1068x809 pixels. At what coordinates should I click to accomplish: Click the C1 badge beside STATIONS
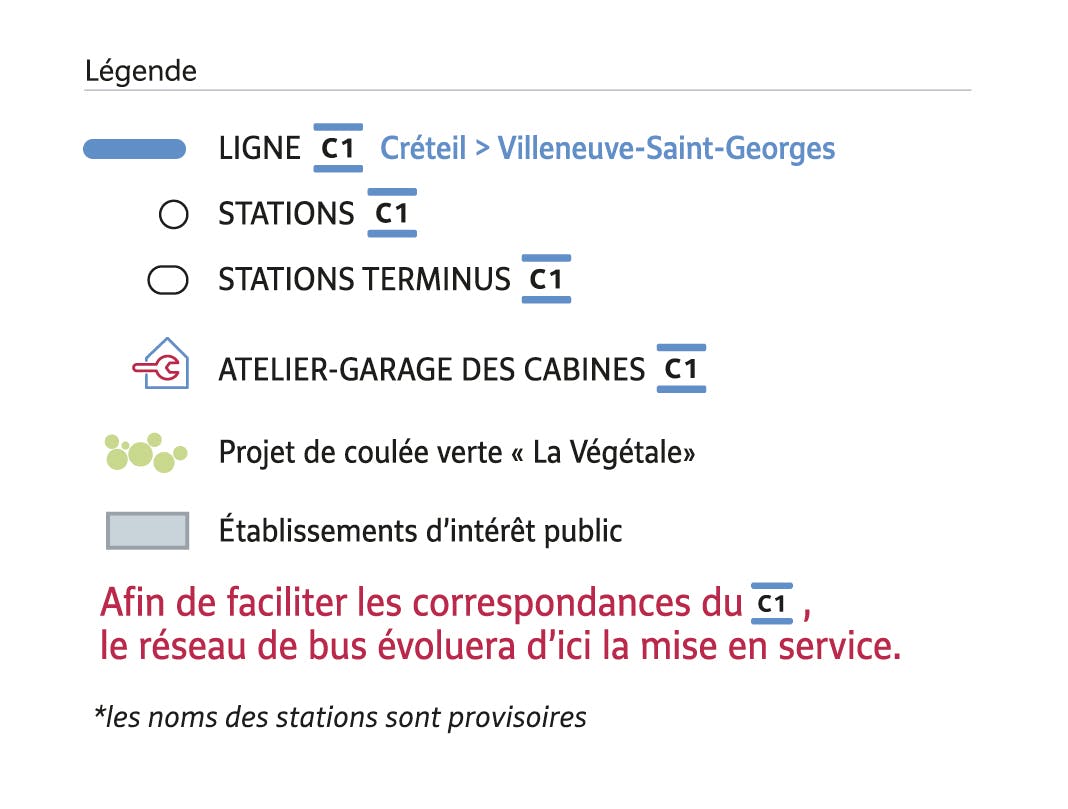pos(392,213)
